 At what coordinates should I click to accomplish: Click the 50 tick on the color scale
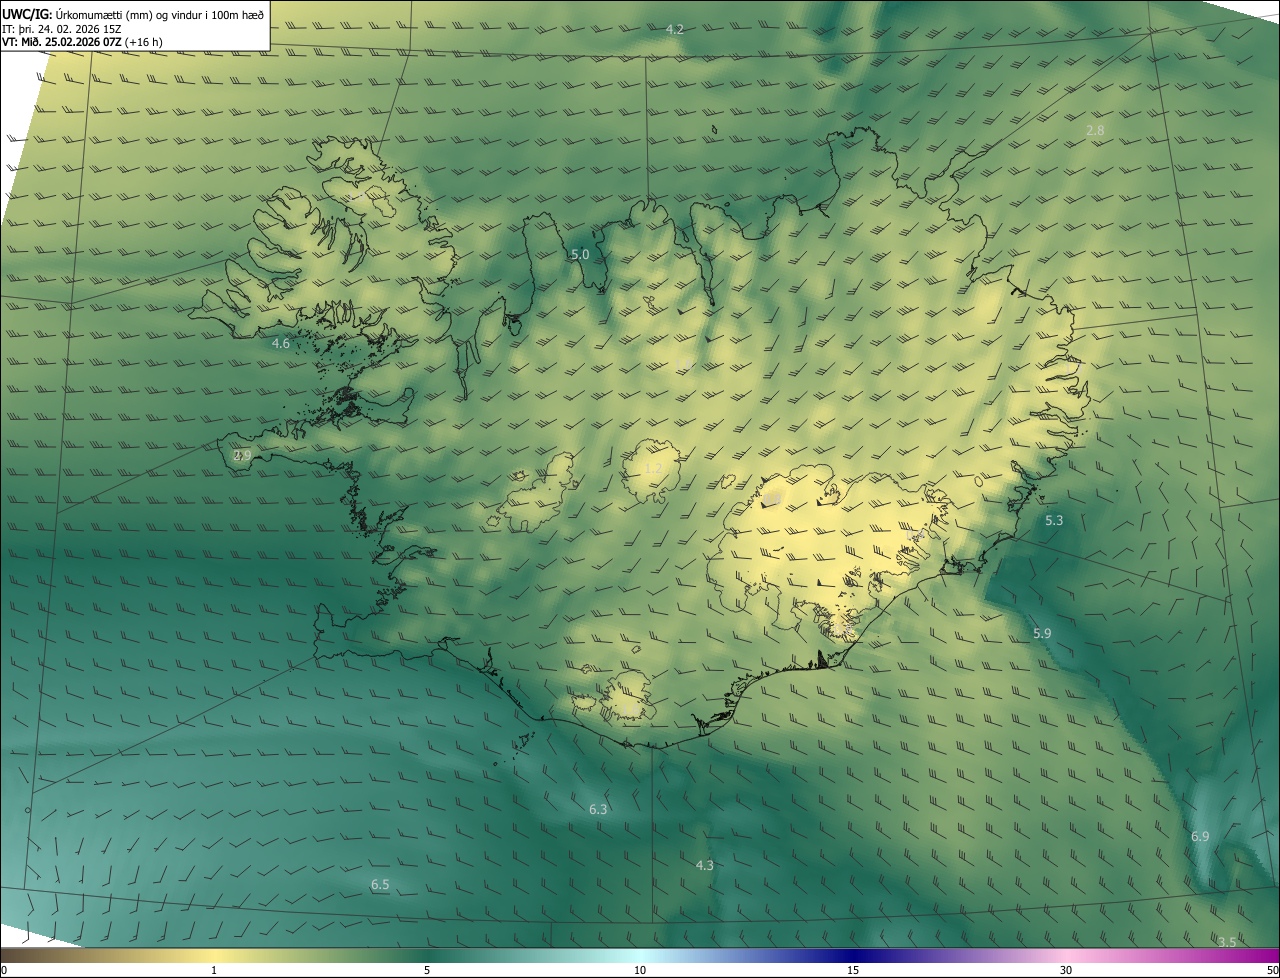(1272, 970)
